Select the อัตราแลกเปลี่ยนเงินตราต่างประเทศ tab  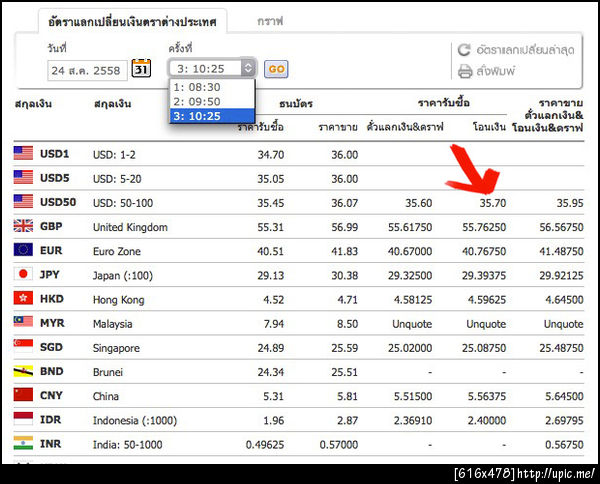click(132, 22)
